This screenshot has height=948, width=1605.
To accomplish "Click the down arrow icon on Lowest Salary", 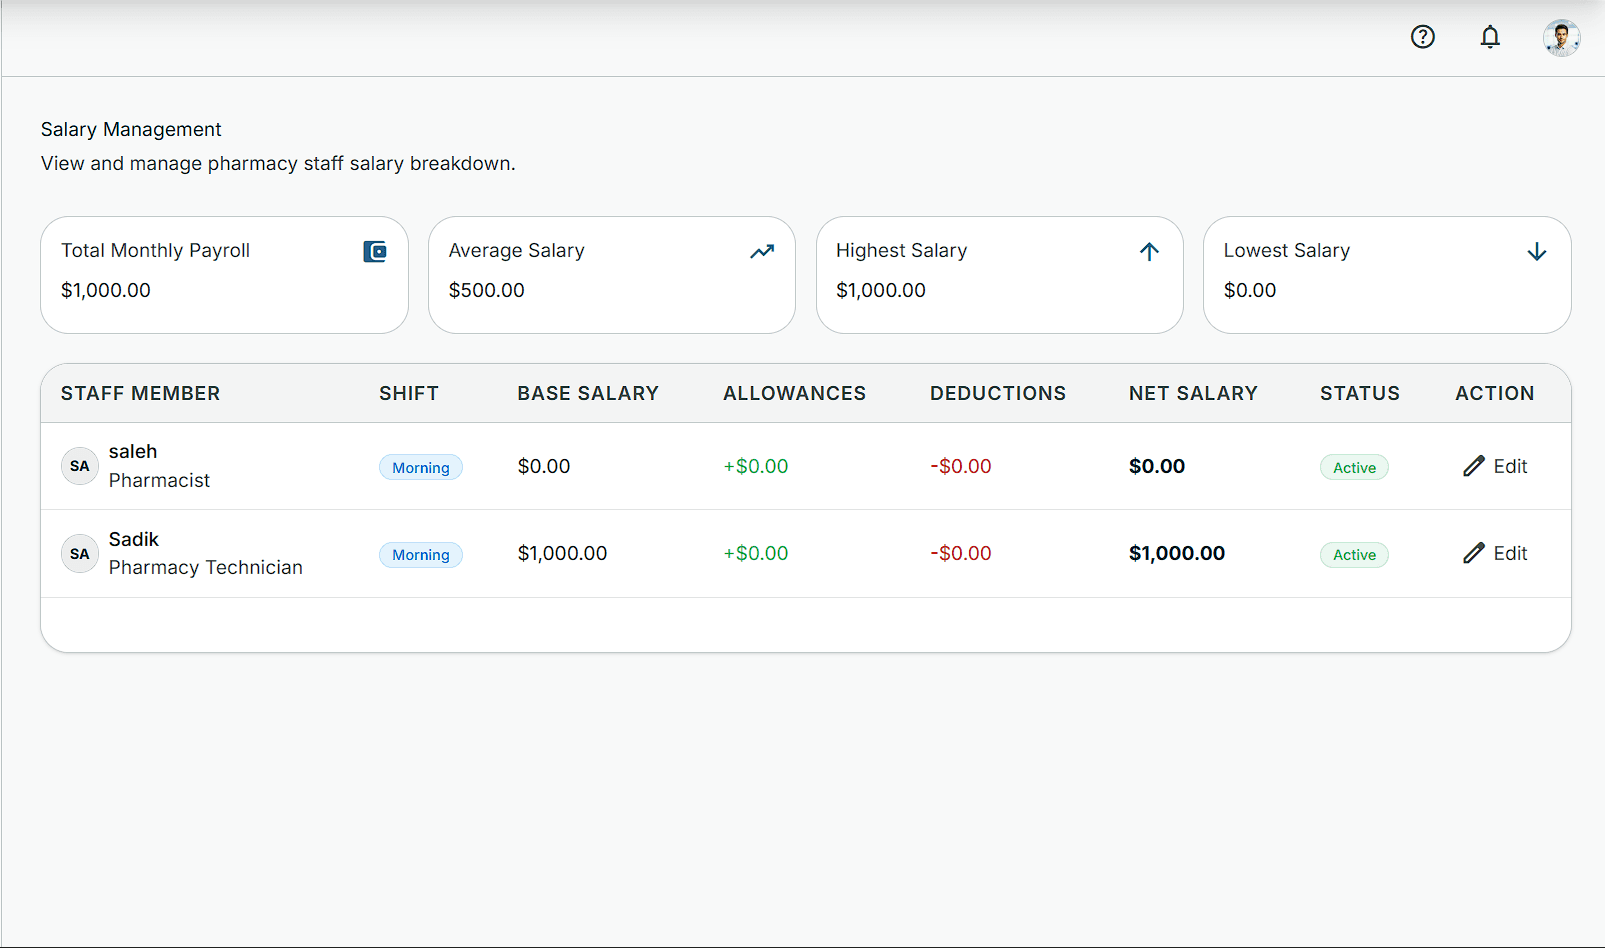I will (1537, 251).
